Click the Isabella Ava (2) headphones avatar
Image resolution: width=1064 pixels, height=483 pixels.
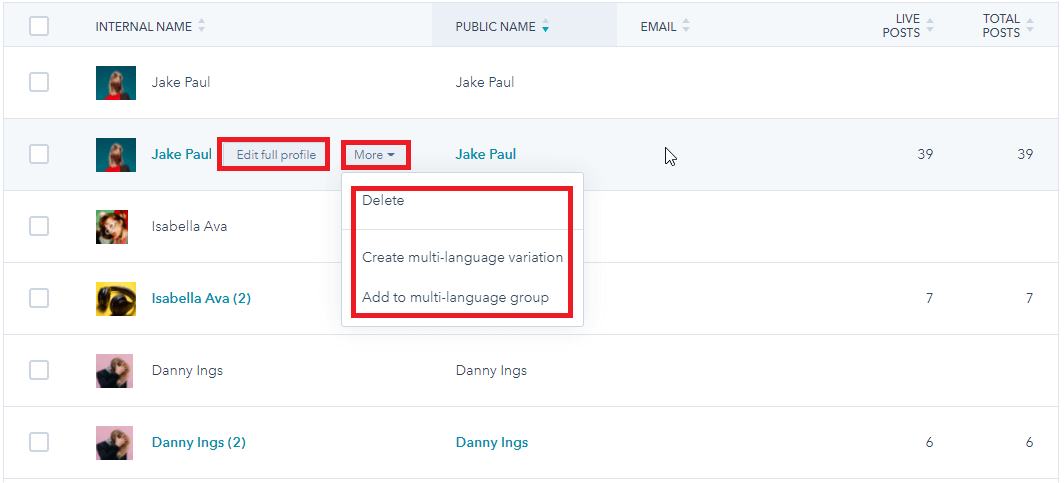[115, 298]
